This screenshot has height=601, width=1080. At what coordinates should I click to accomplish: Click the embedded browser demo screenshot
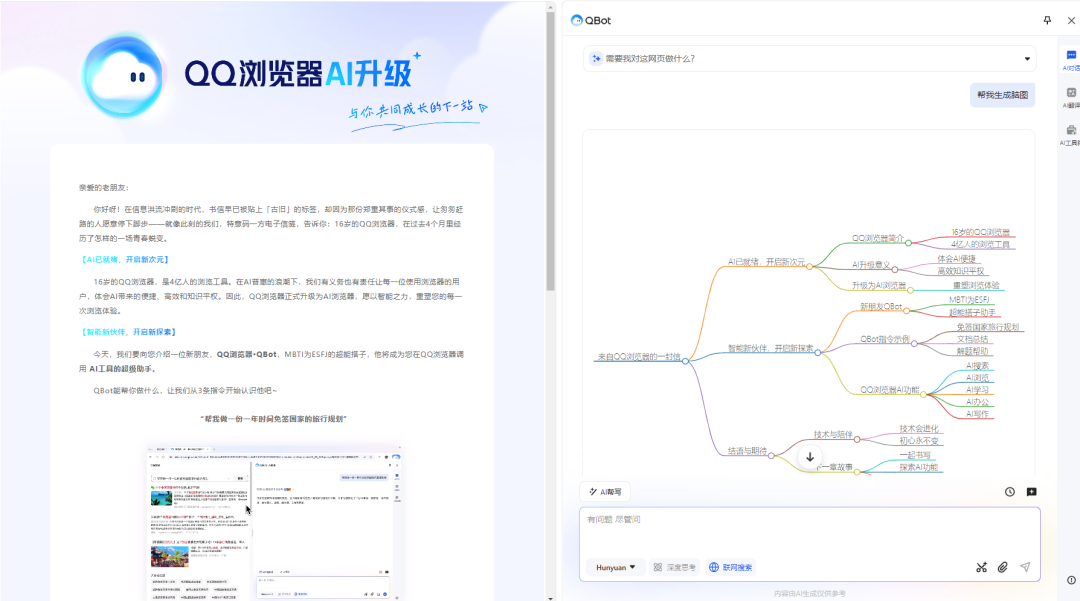click(273, 523)
